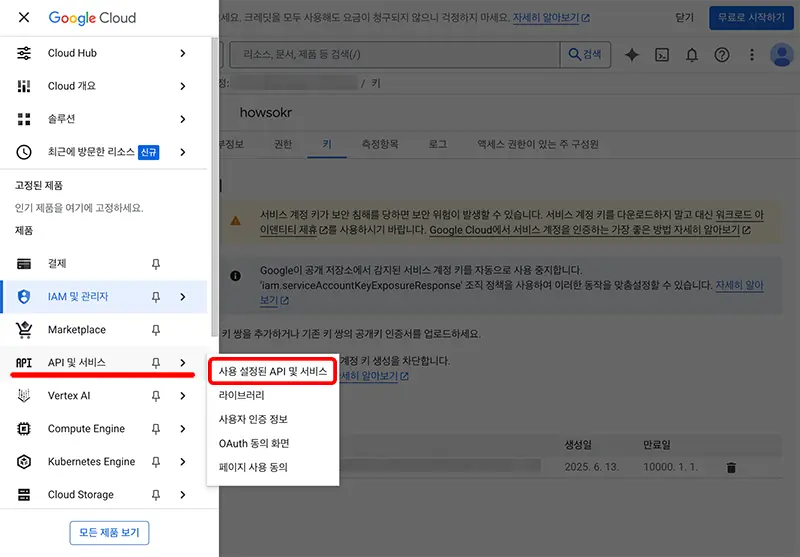
Task: Click the 결제 billing card icon
Action: coord(24,264)
